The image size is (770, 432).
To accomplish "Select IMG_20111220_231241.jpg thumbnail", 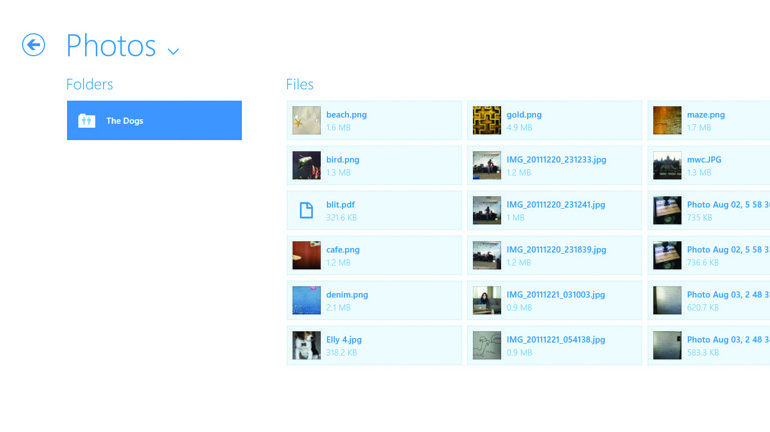I will pyautogui.click(x=487, y=210).
